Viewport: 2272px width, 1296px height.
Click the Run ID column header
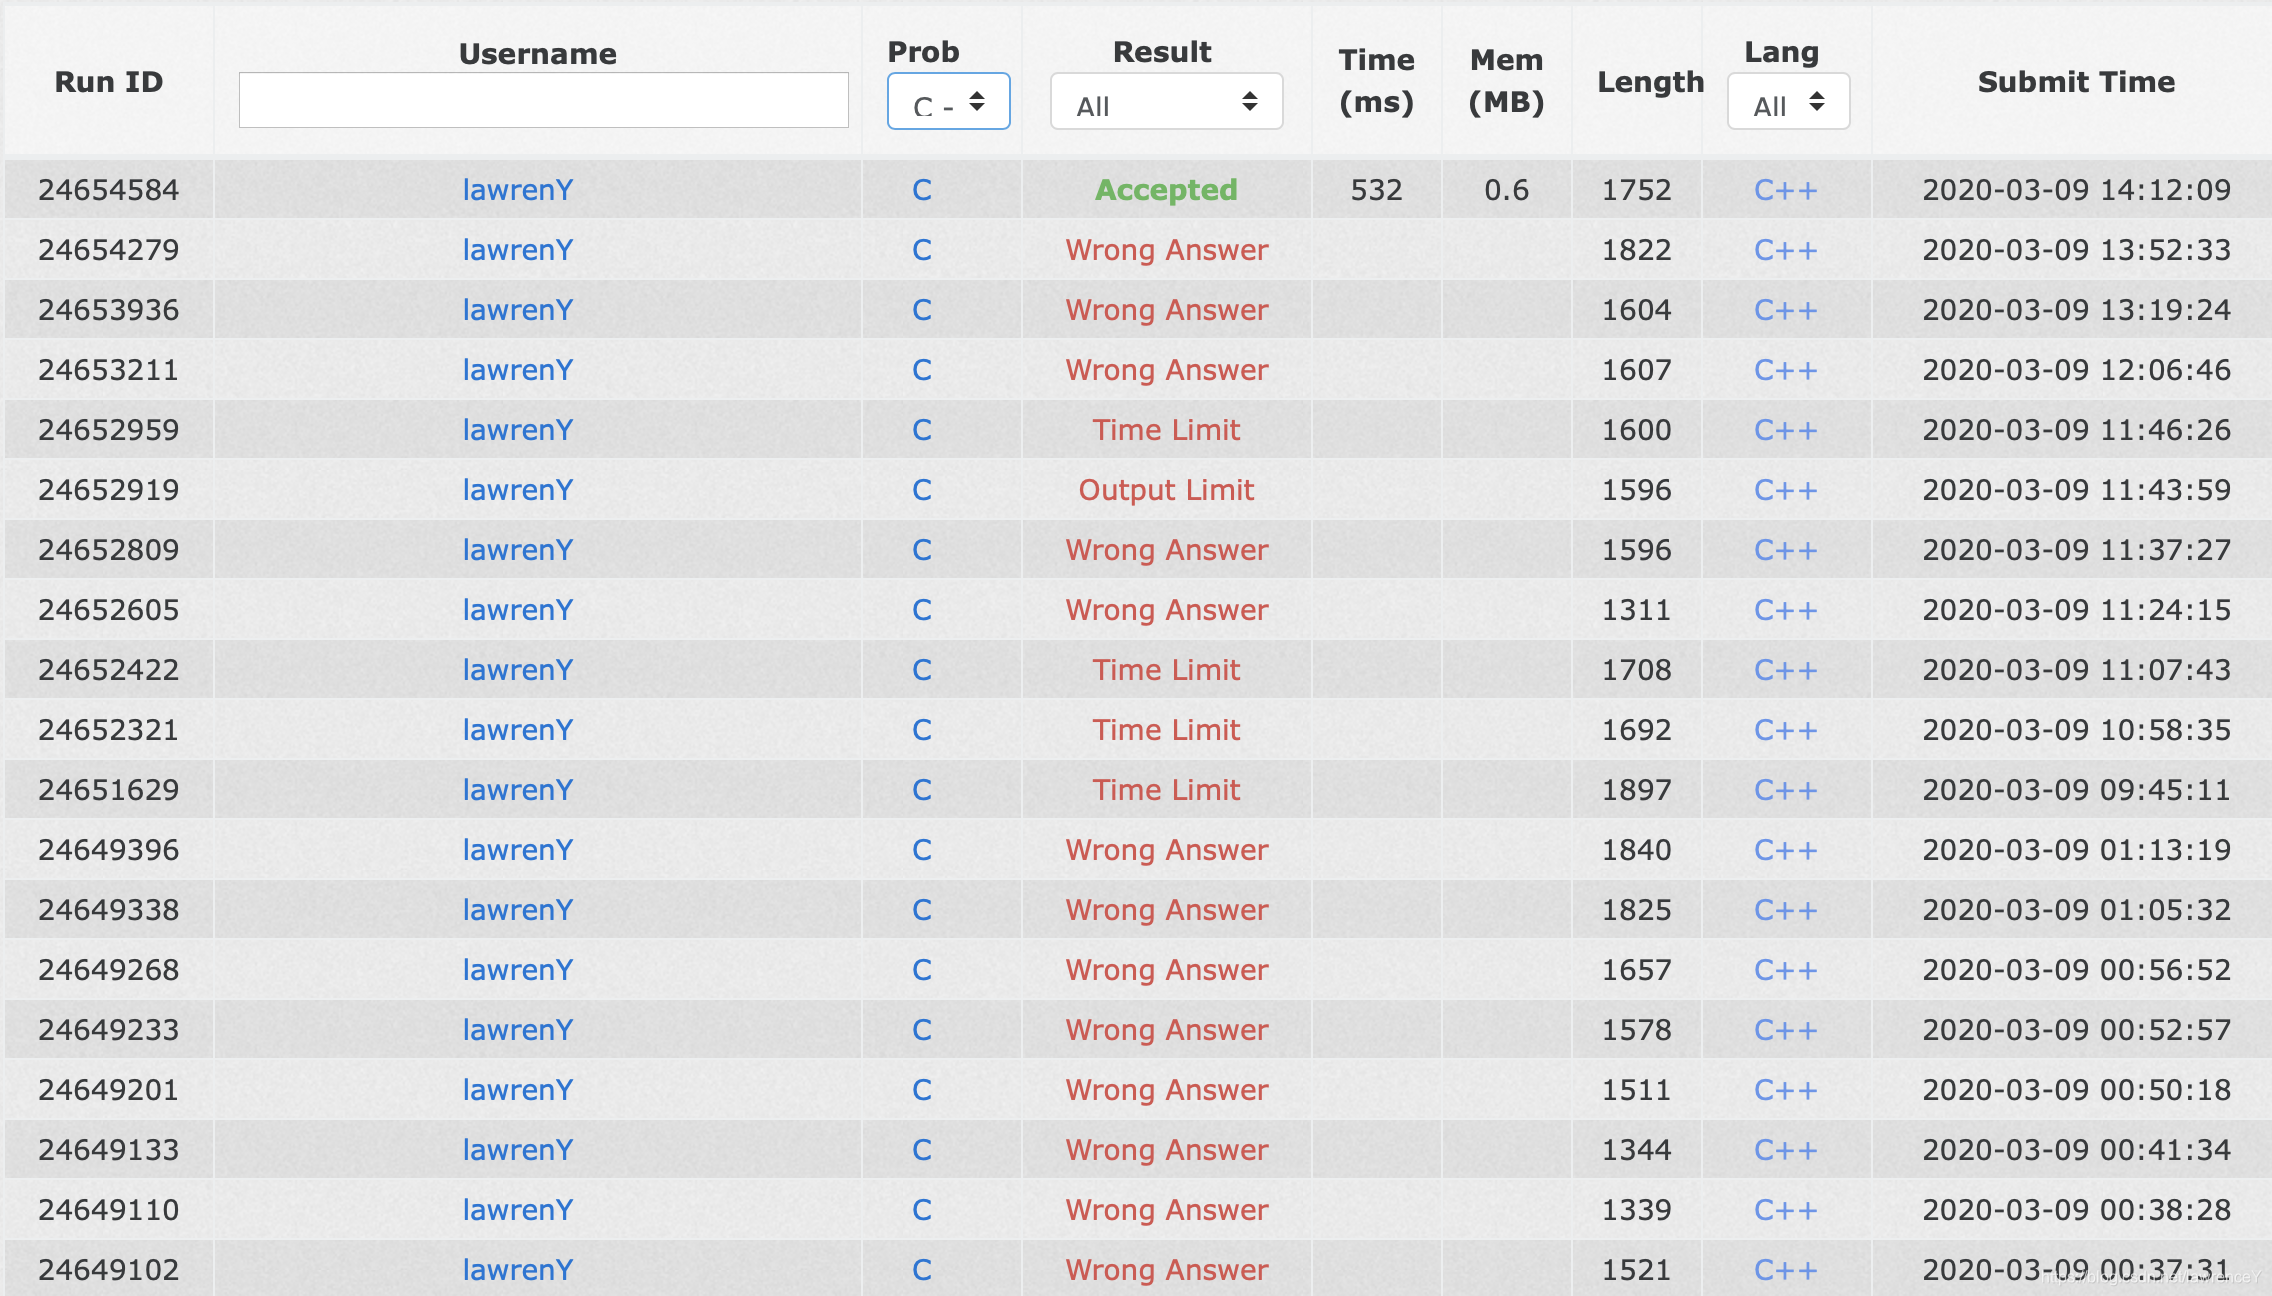pos(109,82)
